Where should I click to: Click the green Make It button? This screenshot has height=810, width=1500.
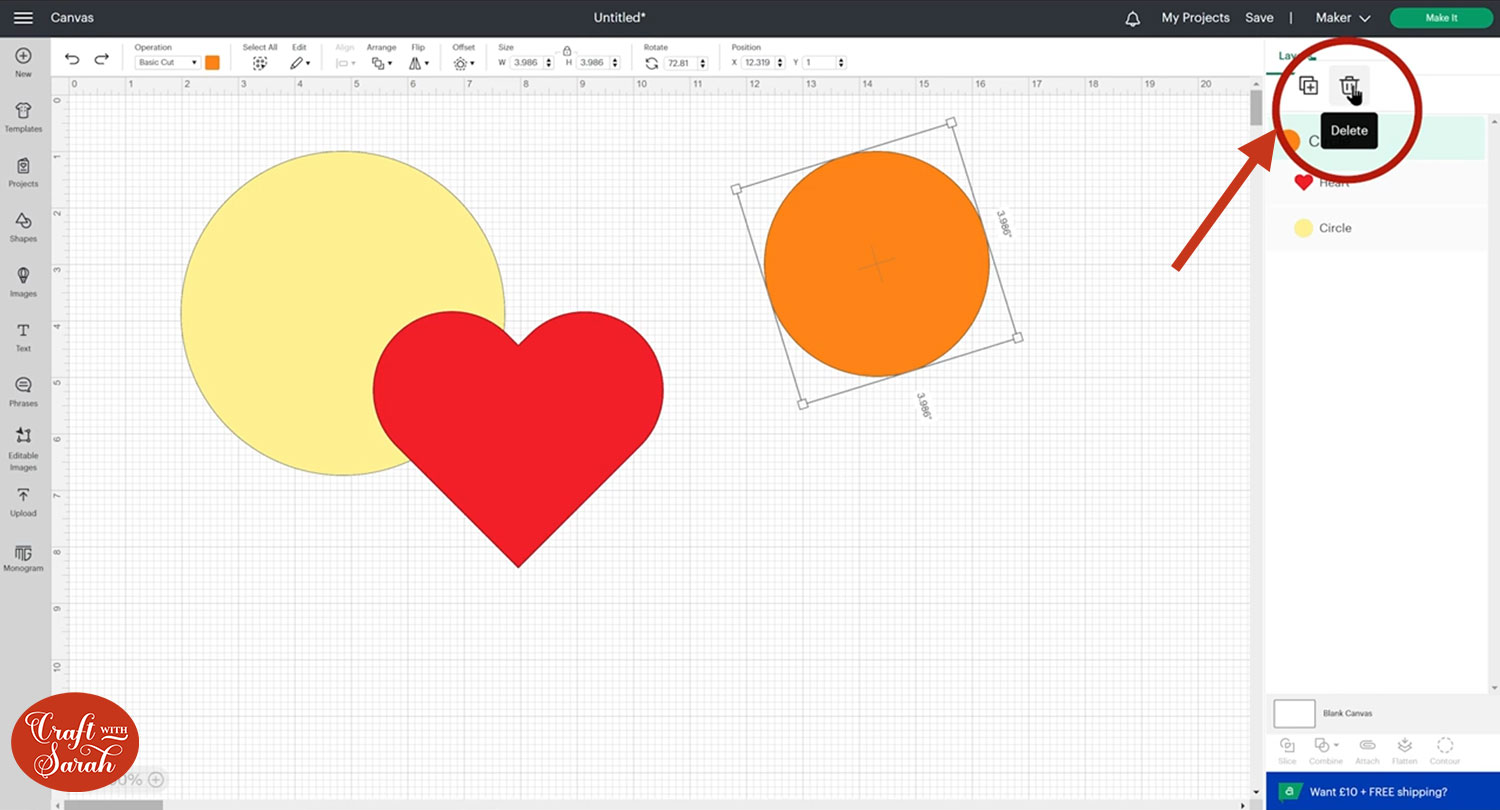(x=1440, y=18)
